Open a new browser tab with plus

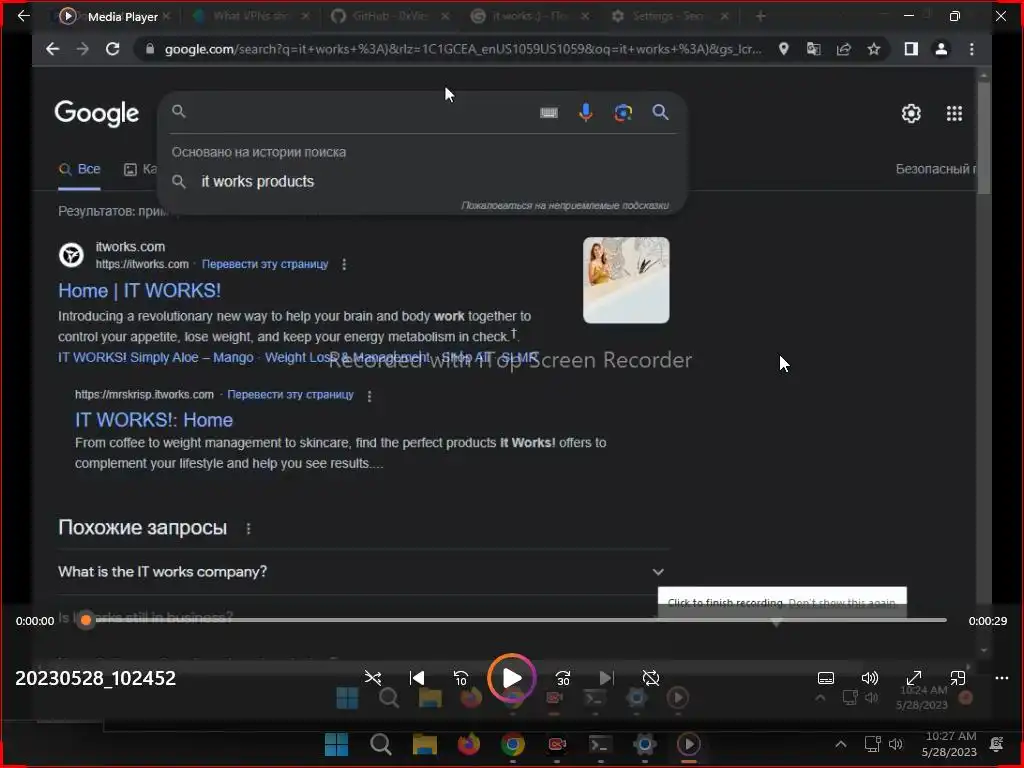760,16
